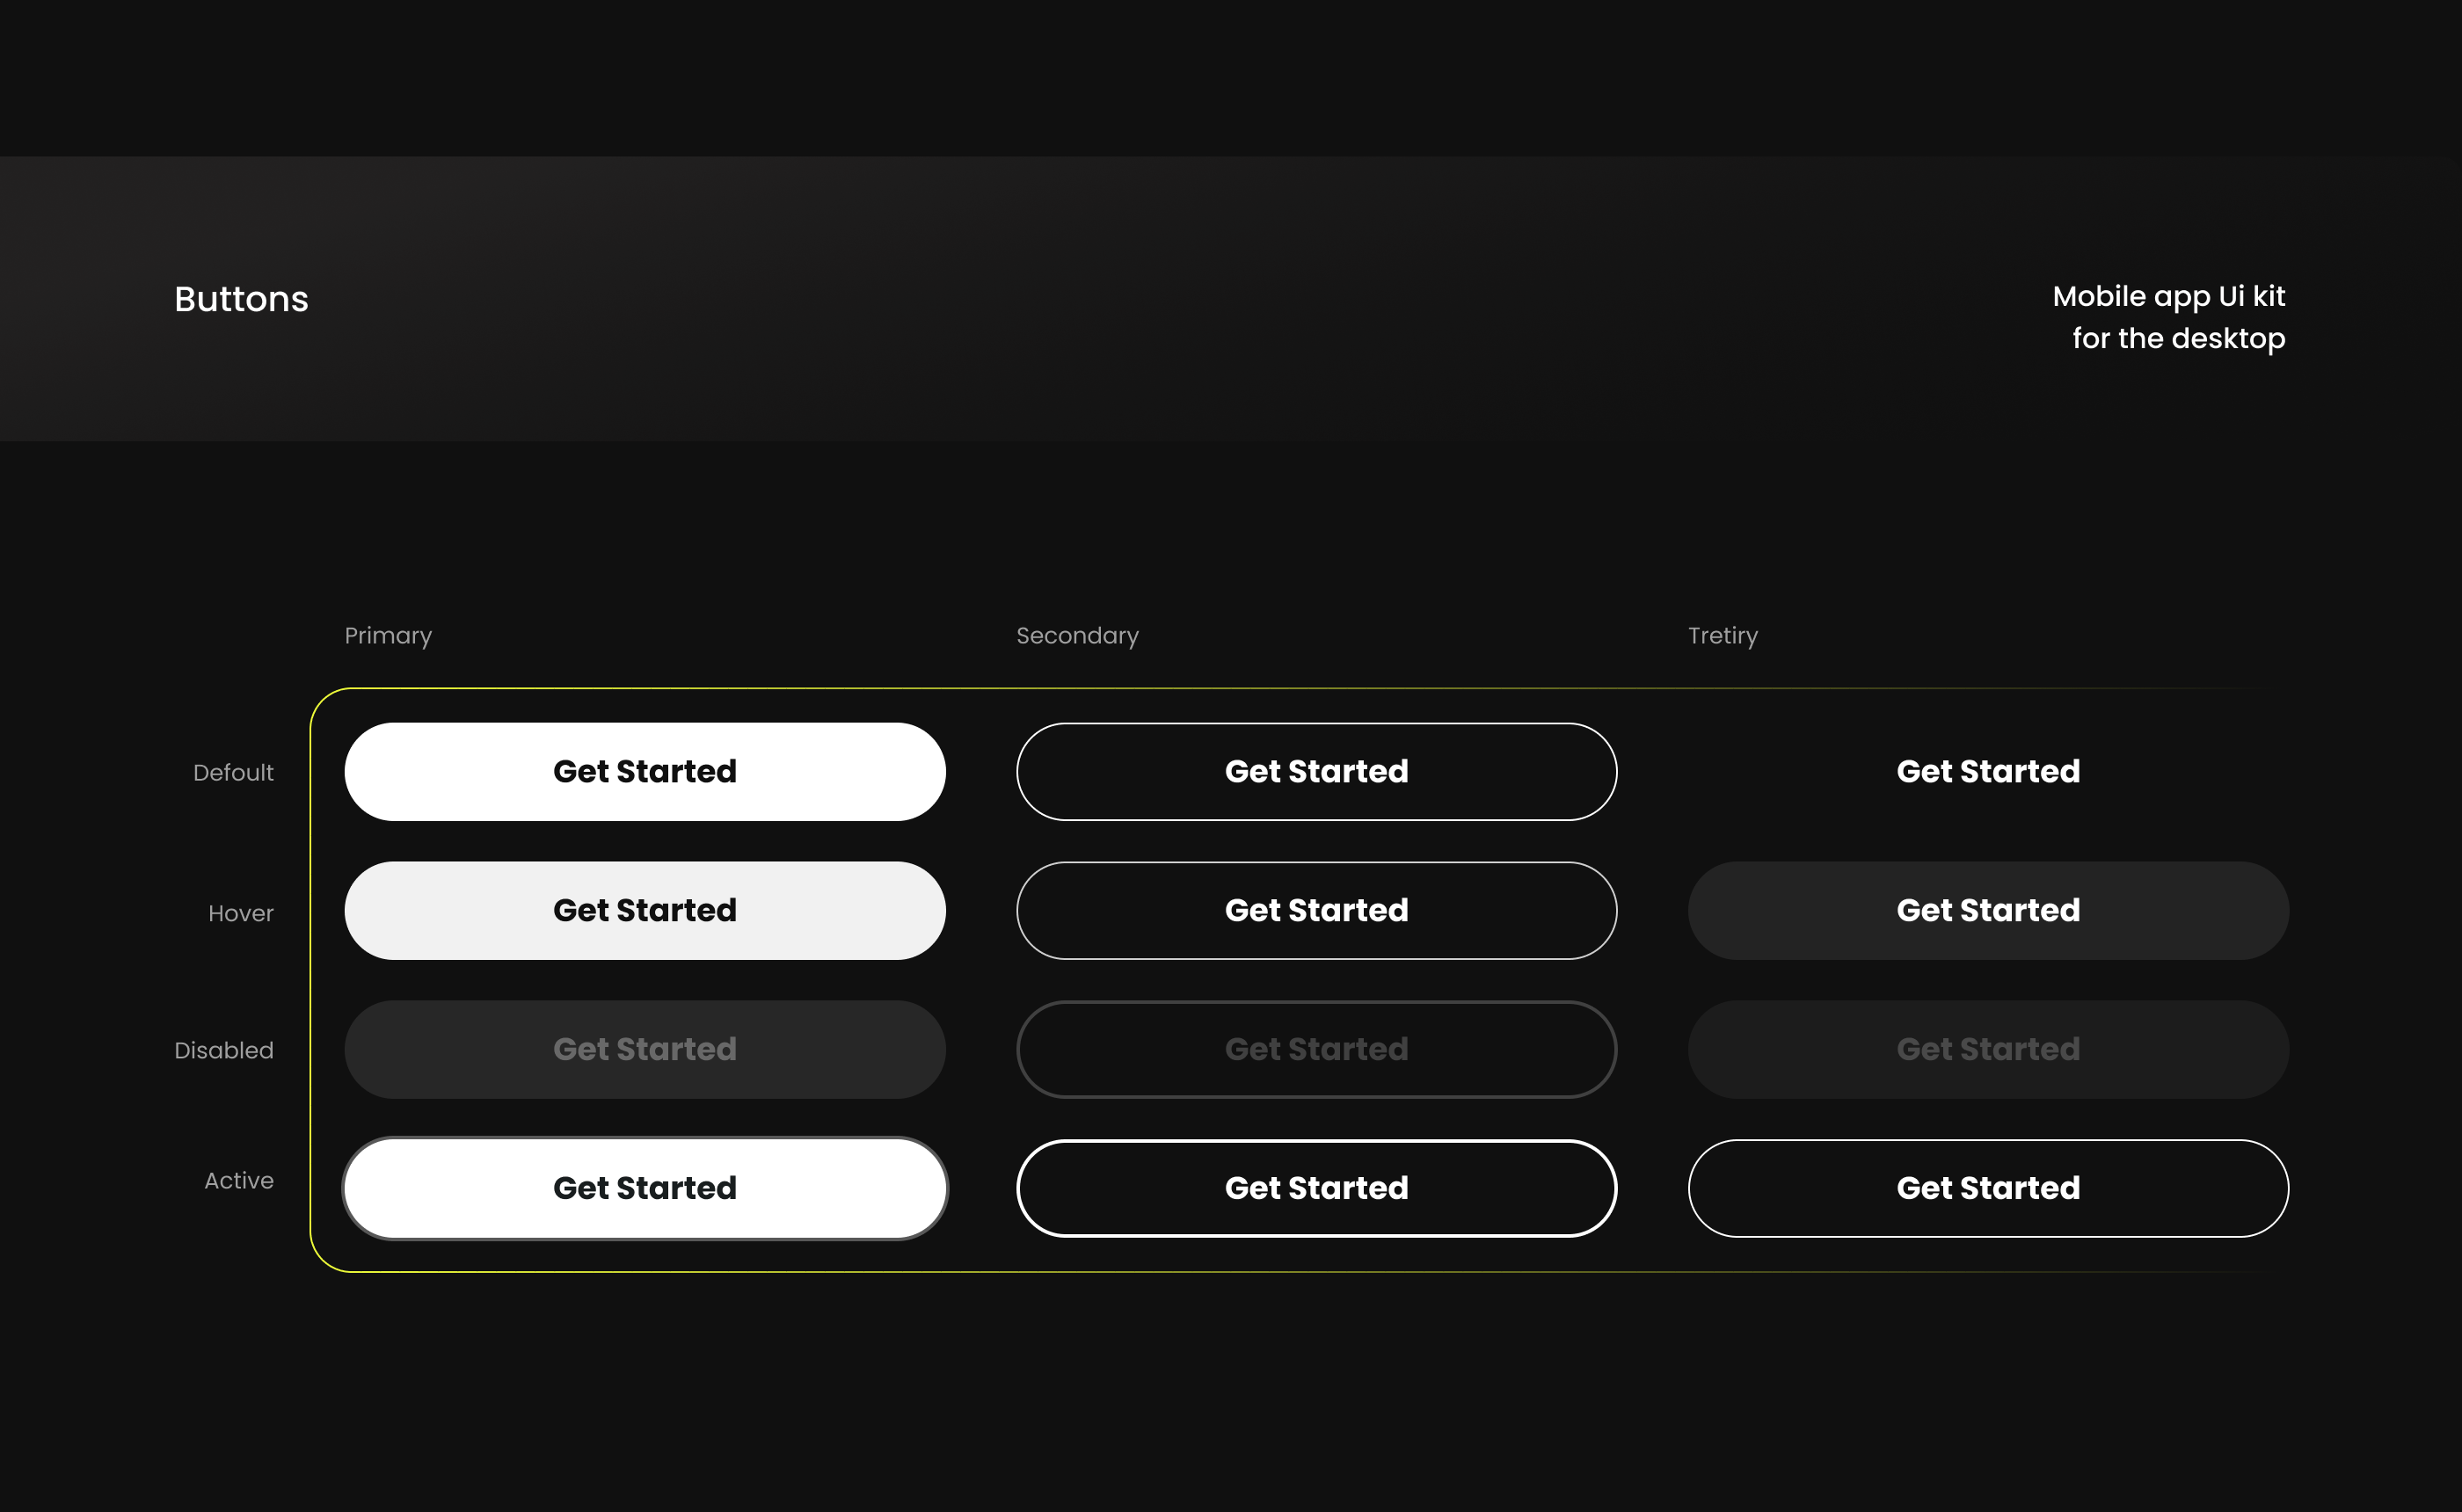The width and height of the screenshot is (2462, 1512).
Task: Click the Buttons section heading
Action: (241, 299)
